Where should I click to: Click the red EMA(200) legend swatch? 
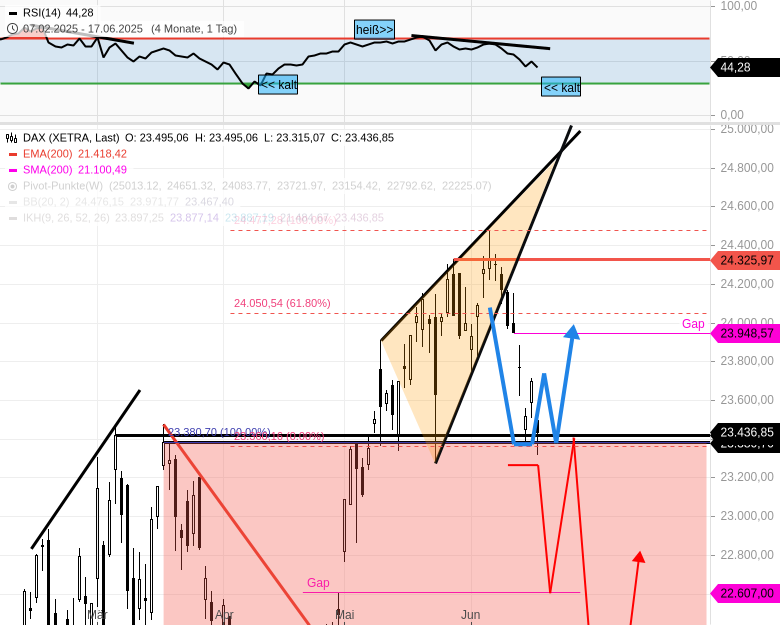(x=12, y=154)
